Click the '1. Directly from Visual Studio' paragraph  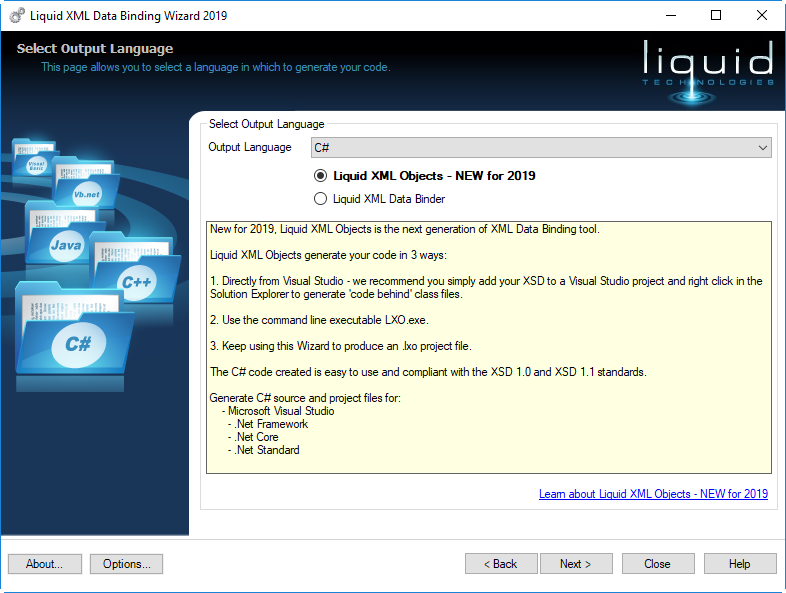tap(486, 287)
